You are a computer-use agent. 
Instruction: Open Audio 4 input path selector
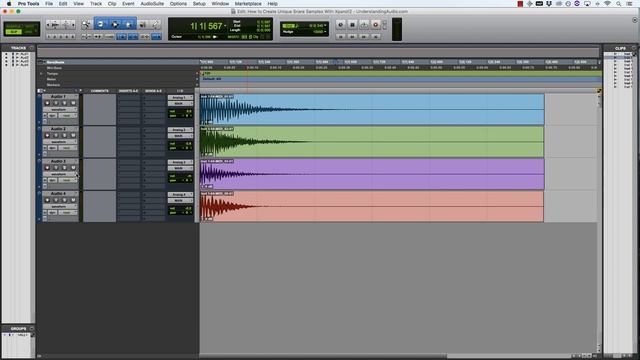pyautogui.click(x=180, y=195)
